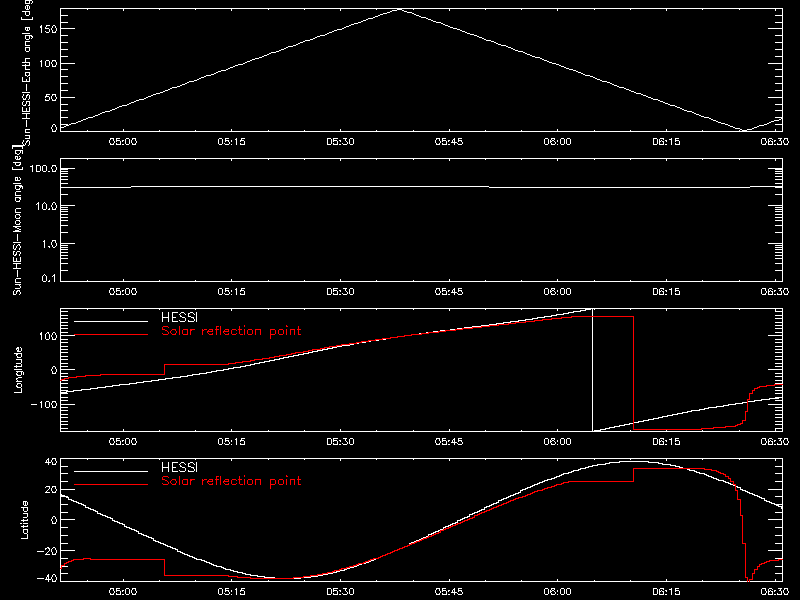Click the Longitude axis title
This screenshot has height=600, width=800.
18,370
